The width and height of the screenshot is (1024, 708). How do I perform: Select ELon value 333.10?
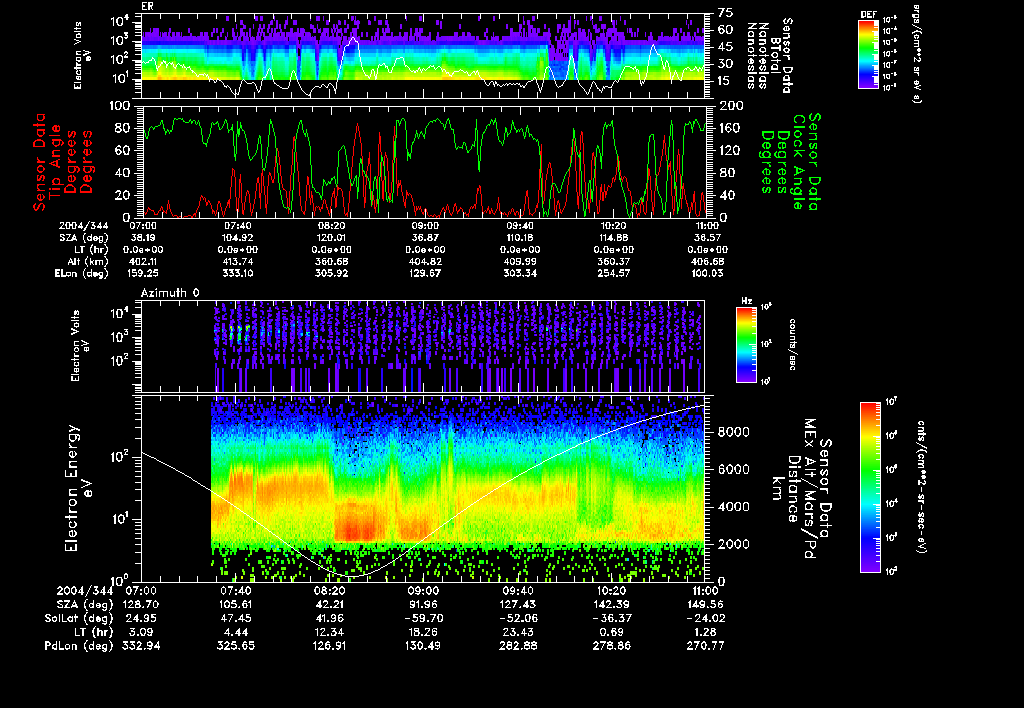(237, 274)
